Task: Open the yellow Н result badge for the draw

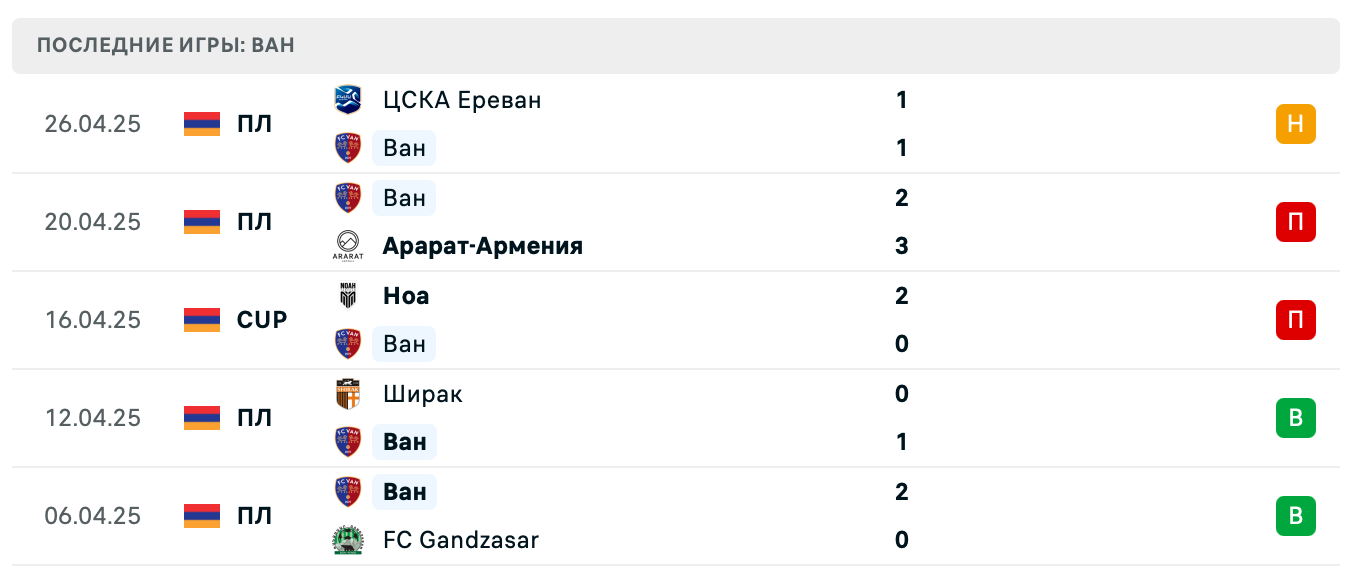Action: (x=1296, y=124)
